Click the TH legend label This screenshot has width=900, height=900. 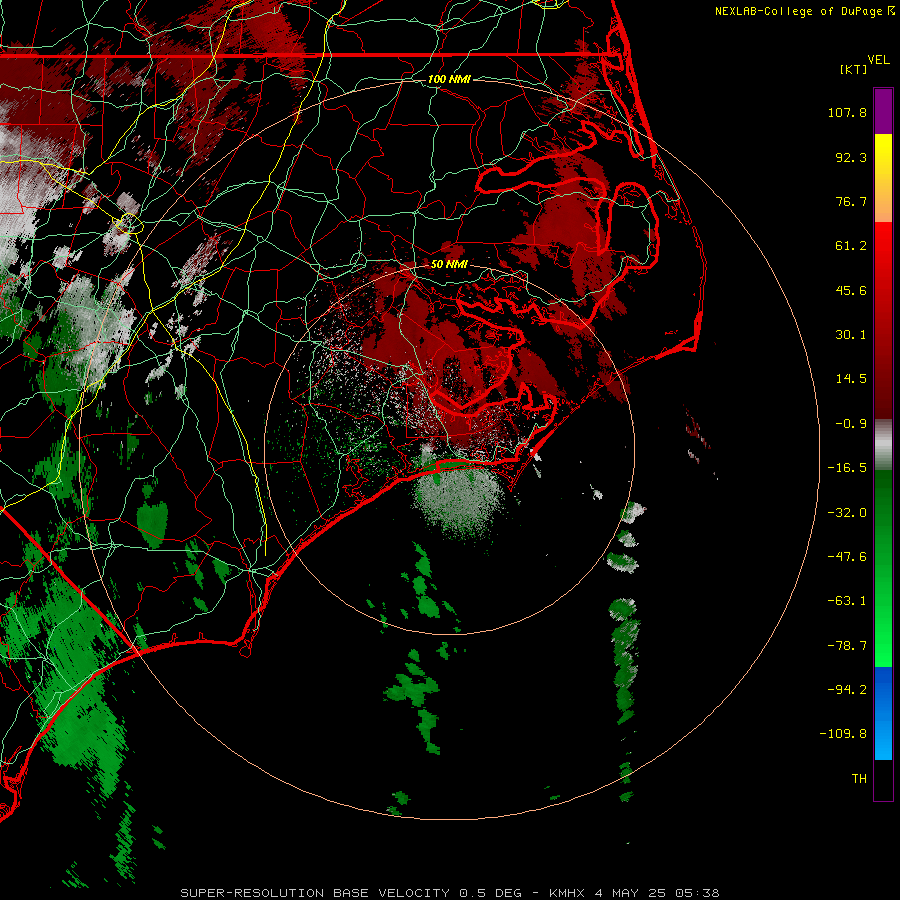pyautogui.click(x=859, y=779)
